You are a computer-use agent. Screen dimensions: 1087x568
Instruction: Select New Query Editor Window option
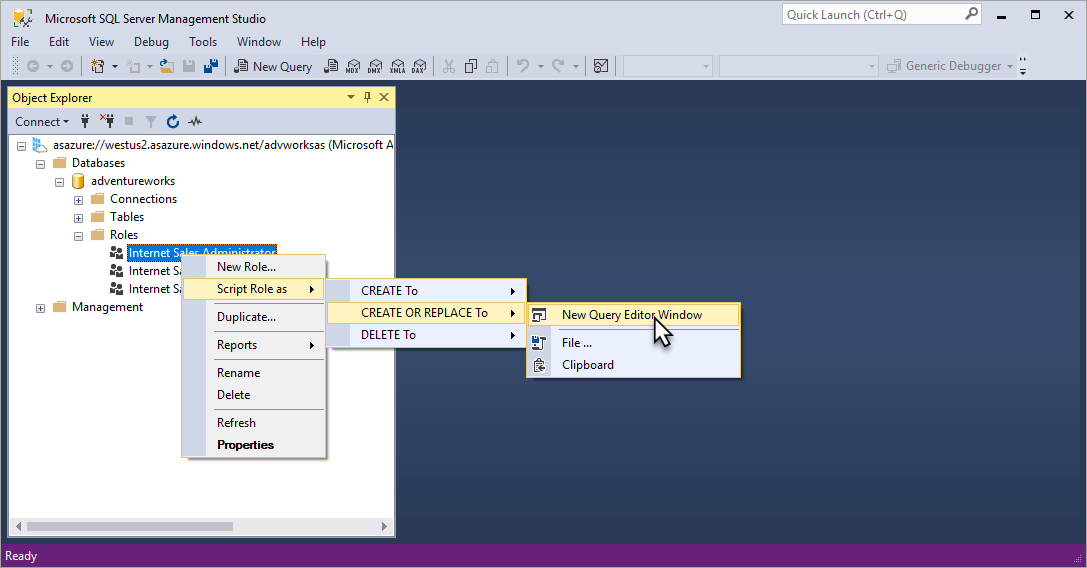click(x=631, y=315)
